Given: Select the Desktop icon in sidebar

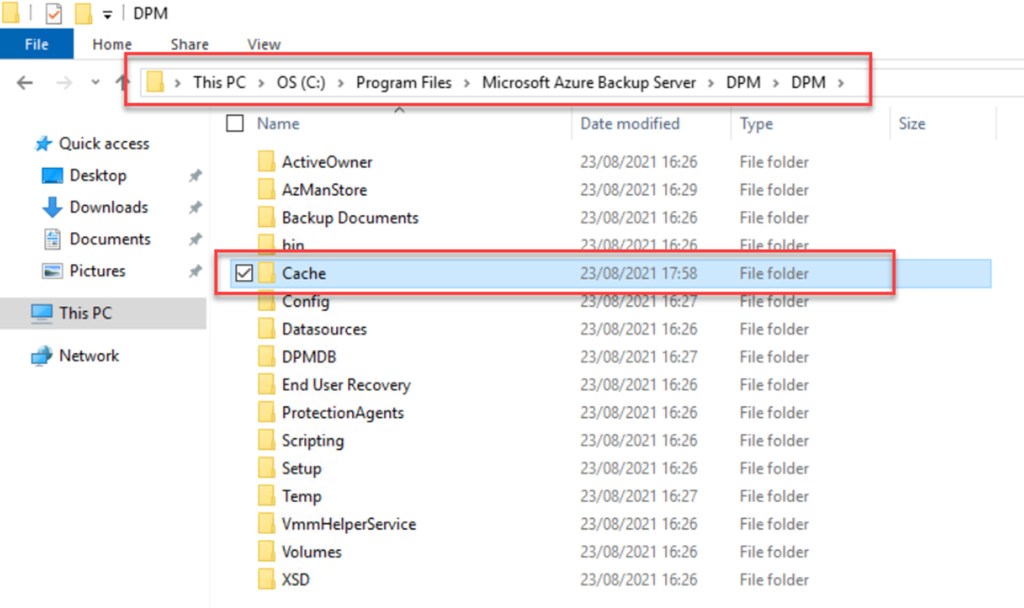Looking at the screenshot, I should click(x=52, y=176).
